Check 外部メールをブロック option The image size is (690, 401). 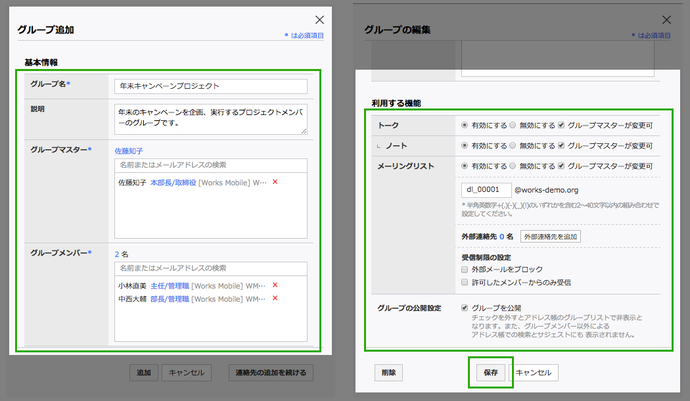(x=465, y=269)
